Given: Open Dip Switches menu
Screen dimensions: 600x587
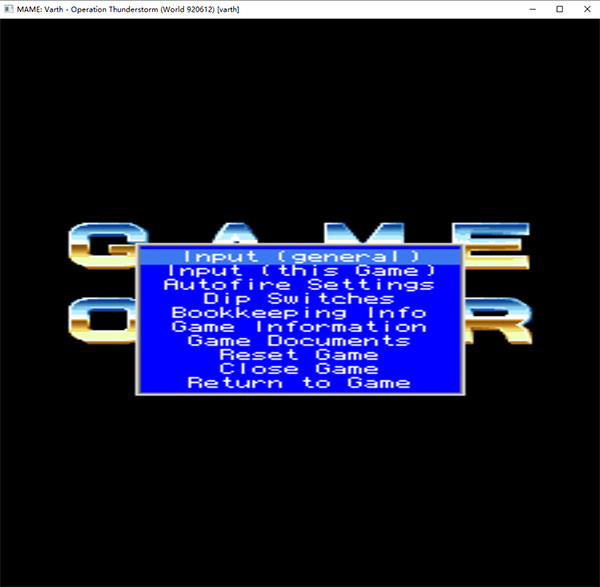Looking at the screenshot, I should click(x=300, y=298).
